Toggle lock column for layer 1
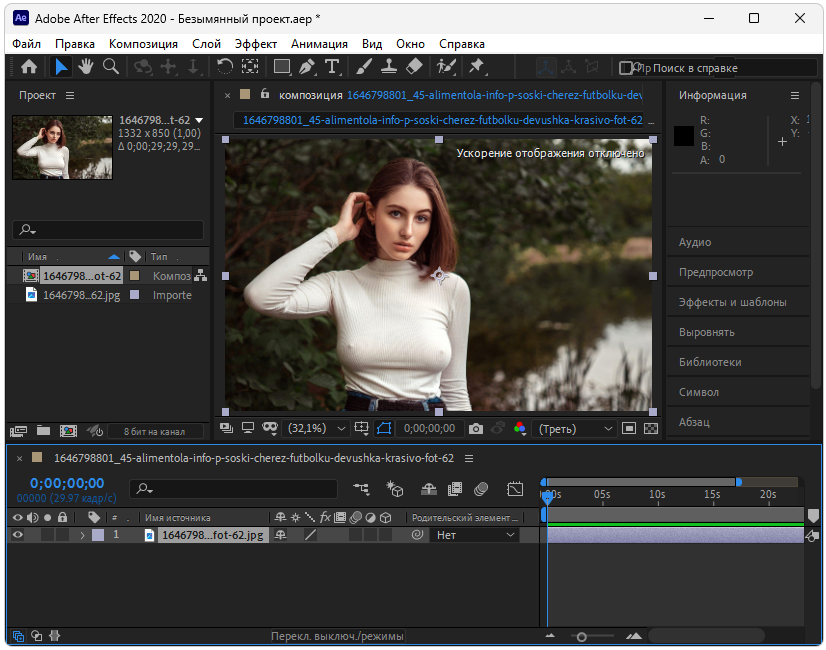Image resolution: width=826 pixels, height=650 pixels. click(x=63, y=535)
